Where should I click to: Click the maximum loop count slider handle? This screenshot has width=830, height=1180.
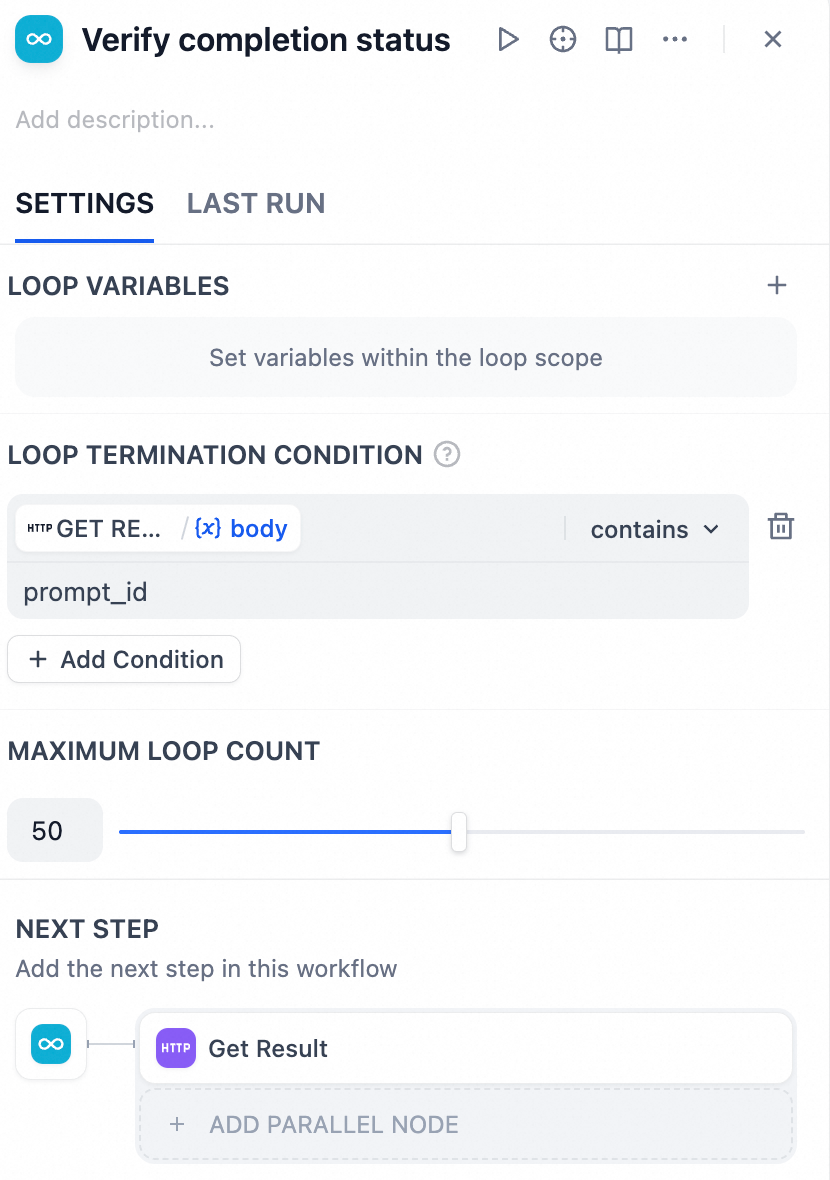(459, 831)
